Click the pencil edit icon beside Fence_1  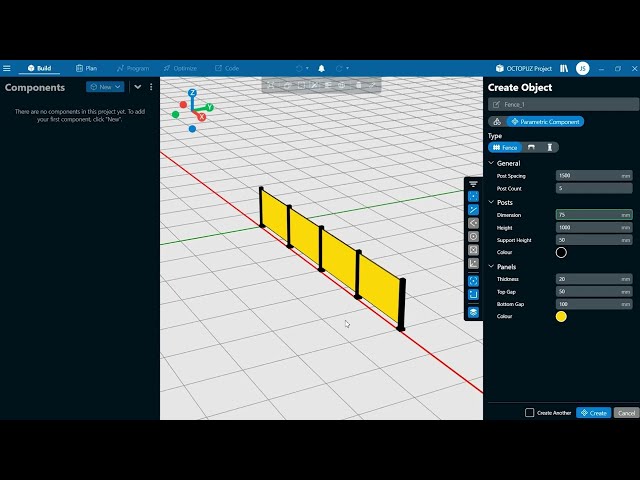click(x=496, y=104)
